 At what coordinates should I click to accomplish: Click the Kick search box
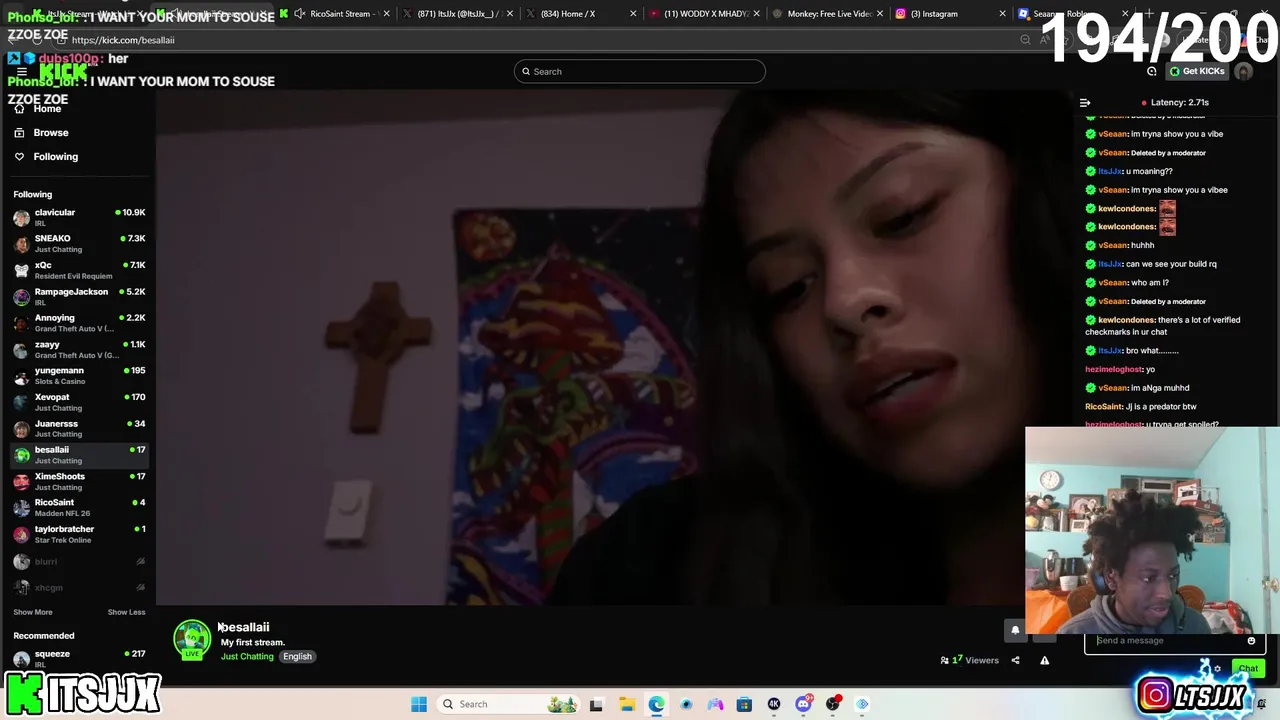(640, 71)
